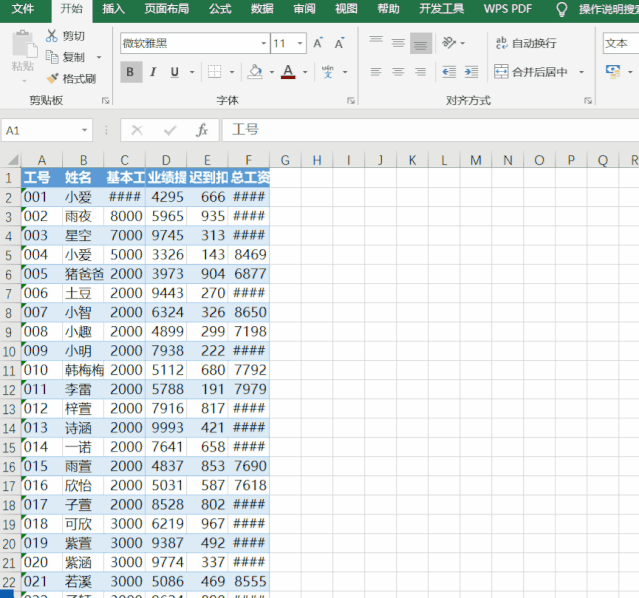
Task: Switch to the WPS PDF tab
Action: click(x=508, y=9)
